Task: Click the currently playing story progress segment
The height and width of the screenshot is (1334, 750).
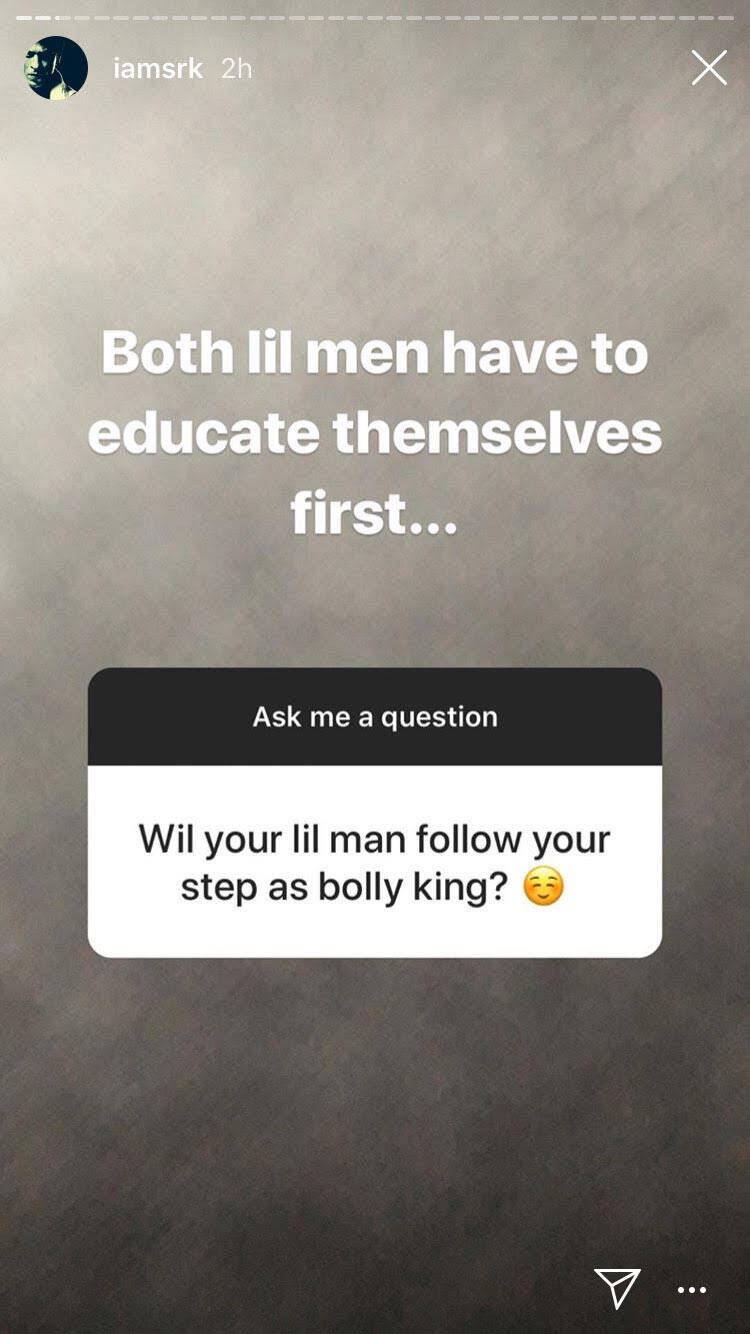Action: [63, 18]
